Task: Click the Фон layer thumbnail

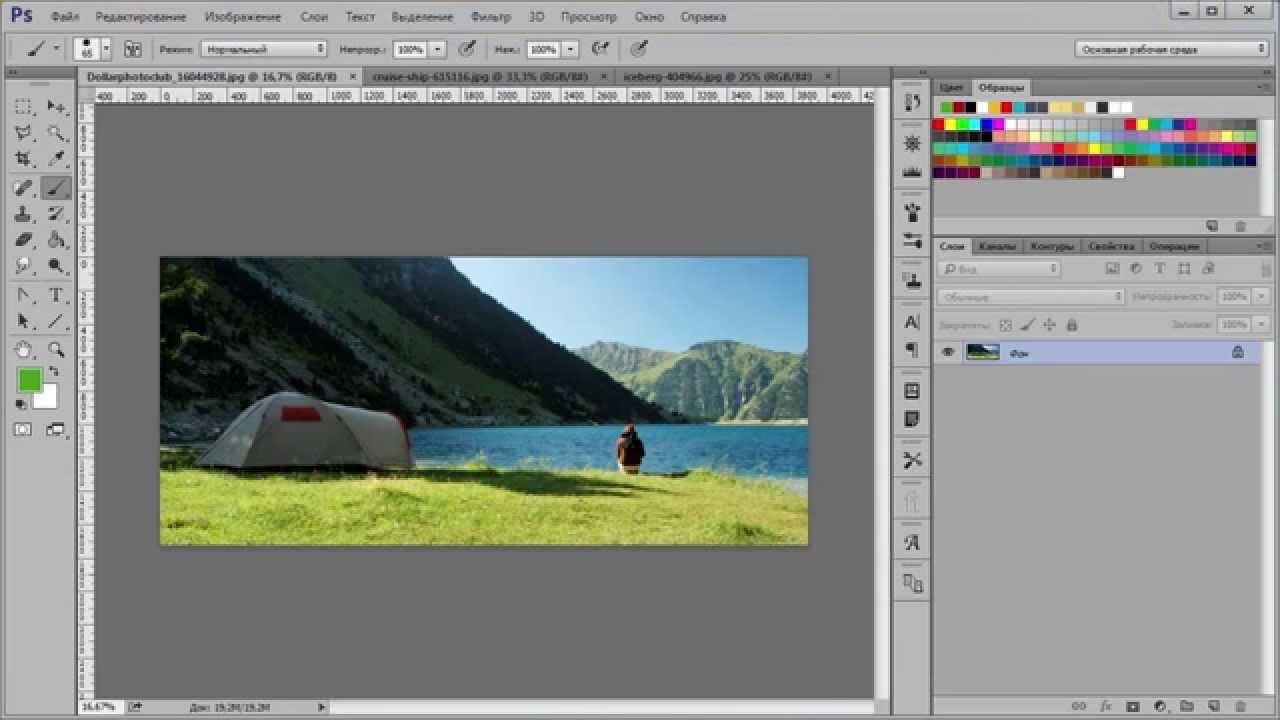Action: click(983, 352)
